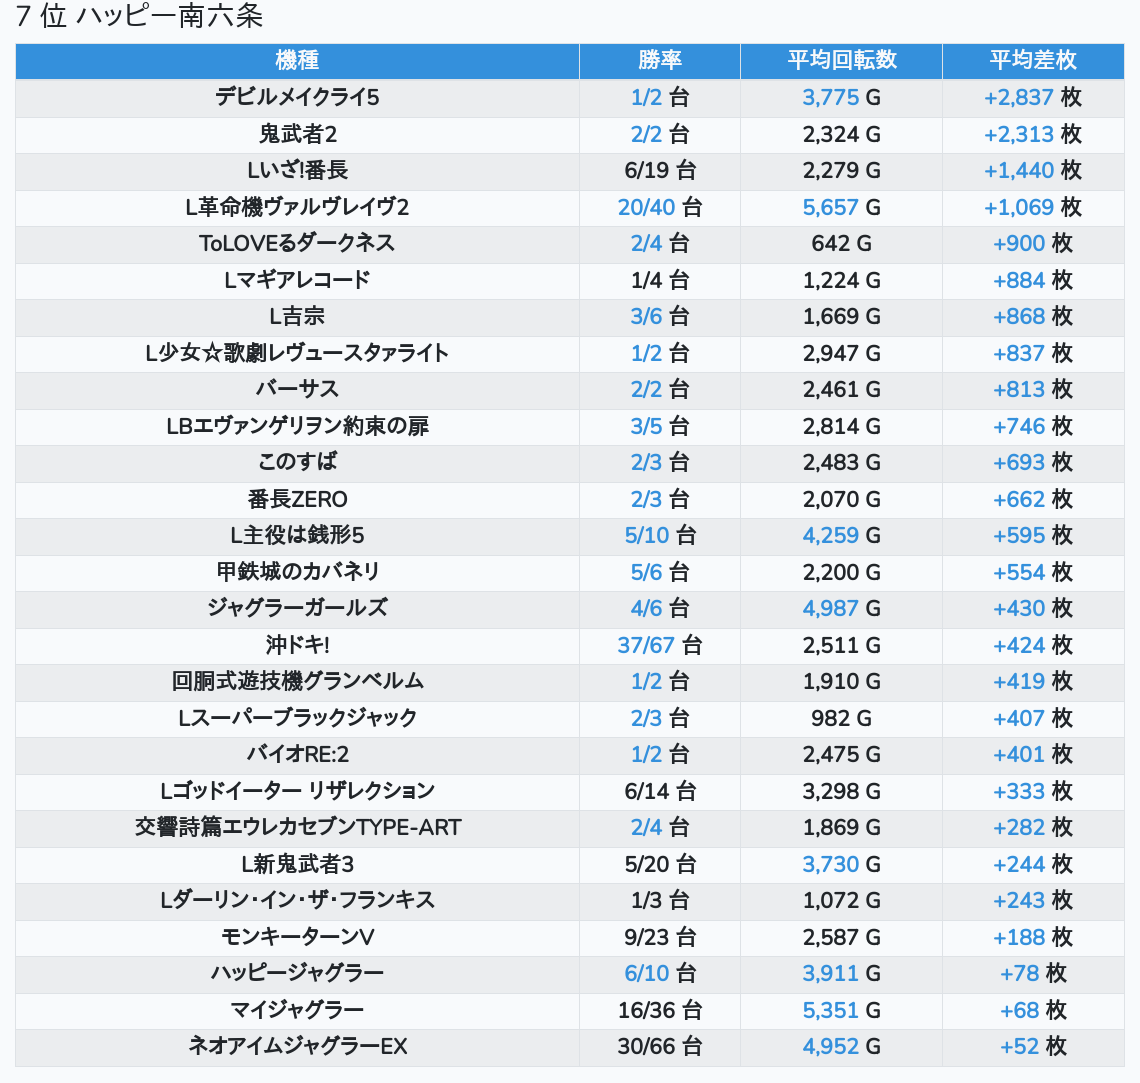This screenshot has height=1083, width=1140.
Task: Click the 642 G average spins cell
Action: coord(841,243)
